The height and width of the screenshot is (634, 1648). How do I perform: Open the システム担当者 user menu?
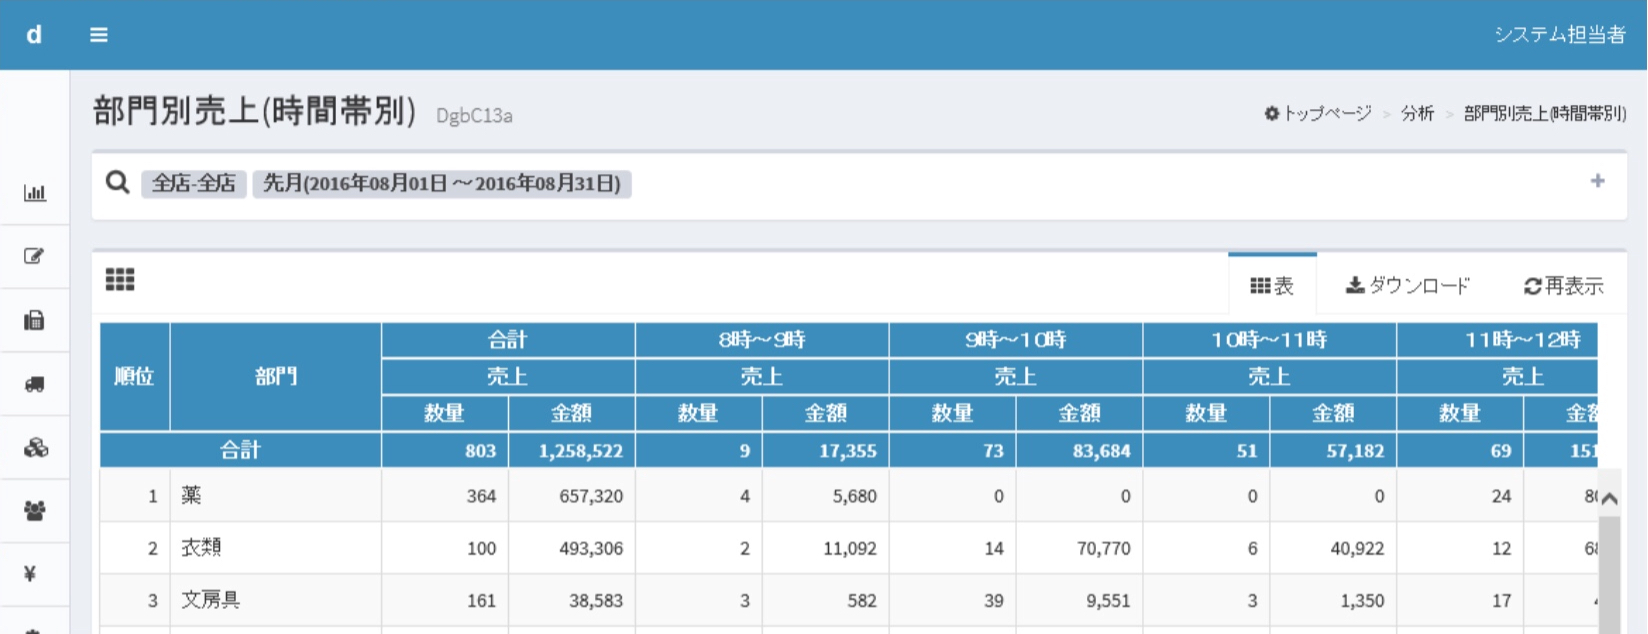coord(1560,35)
